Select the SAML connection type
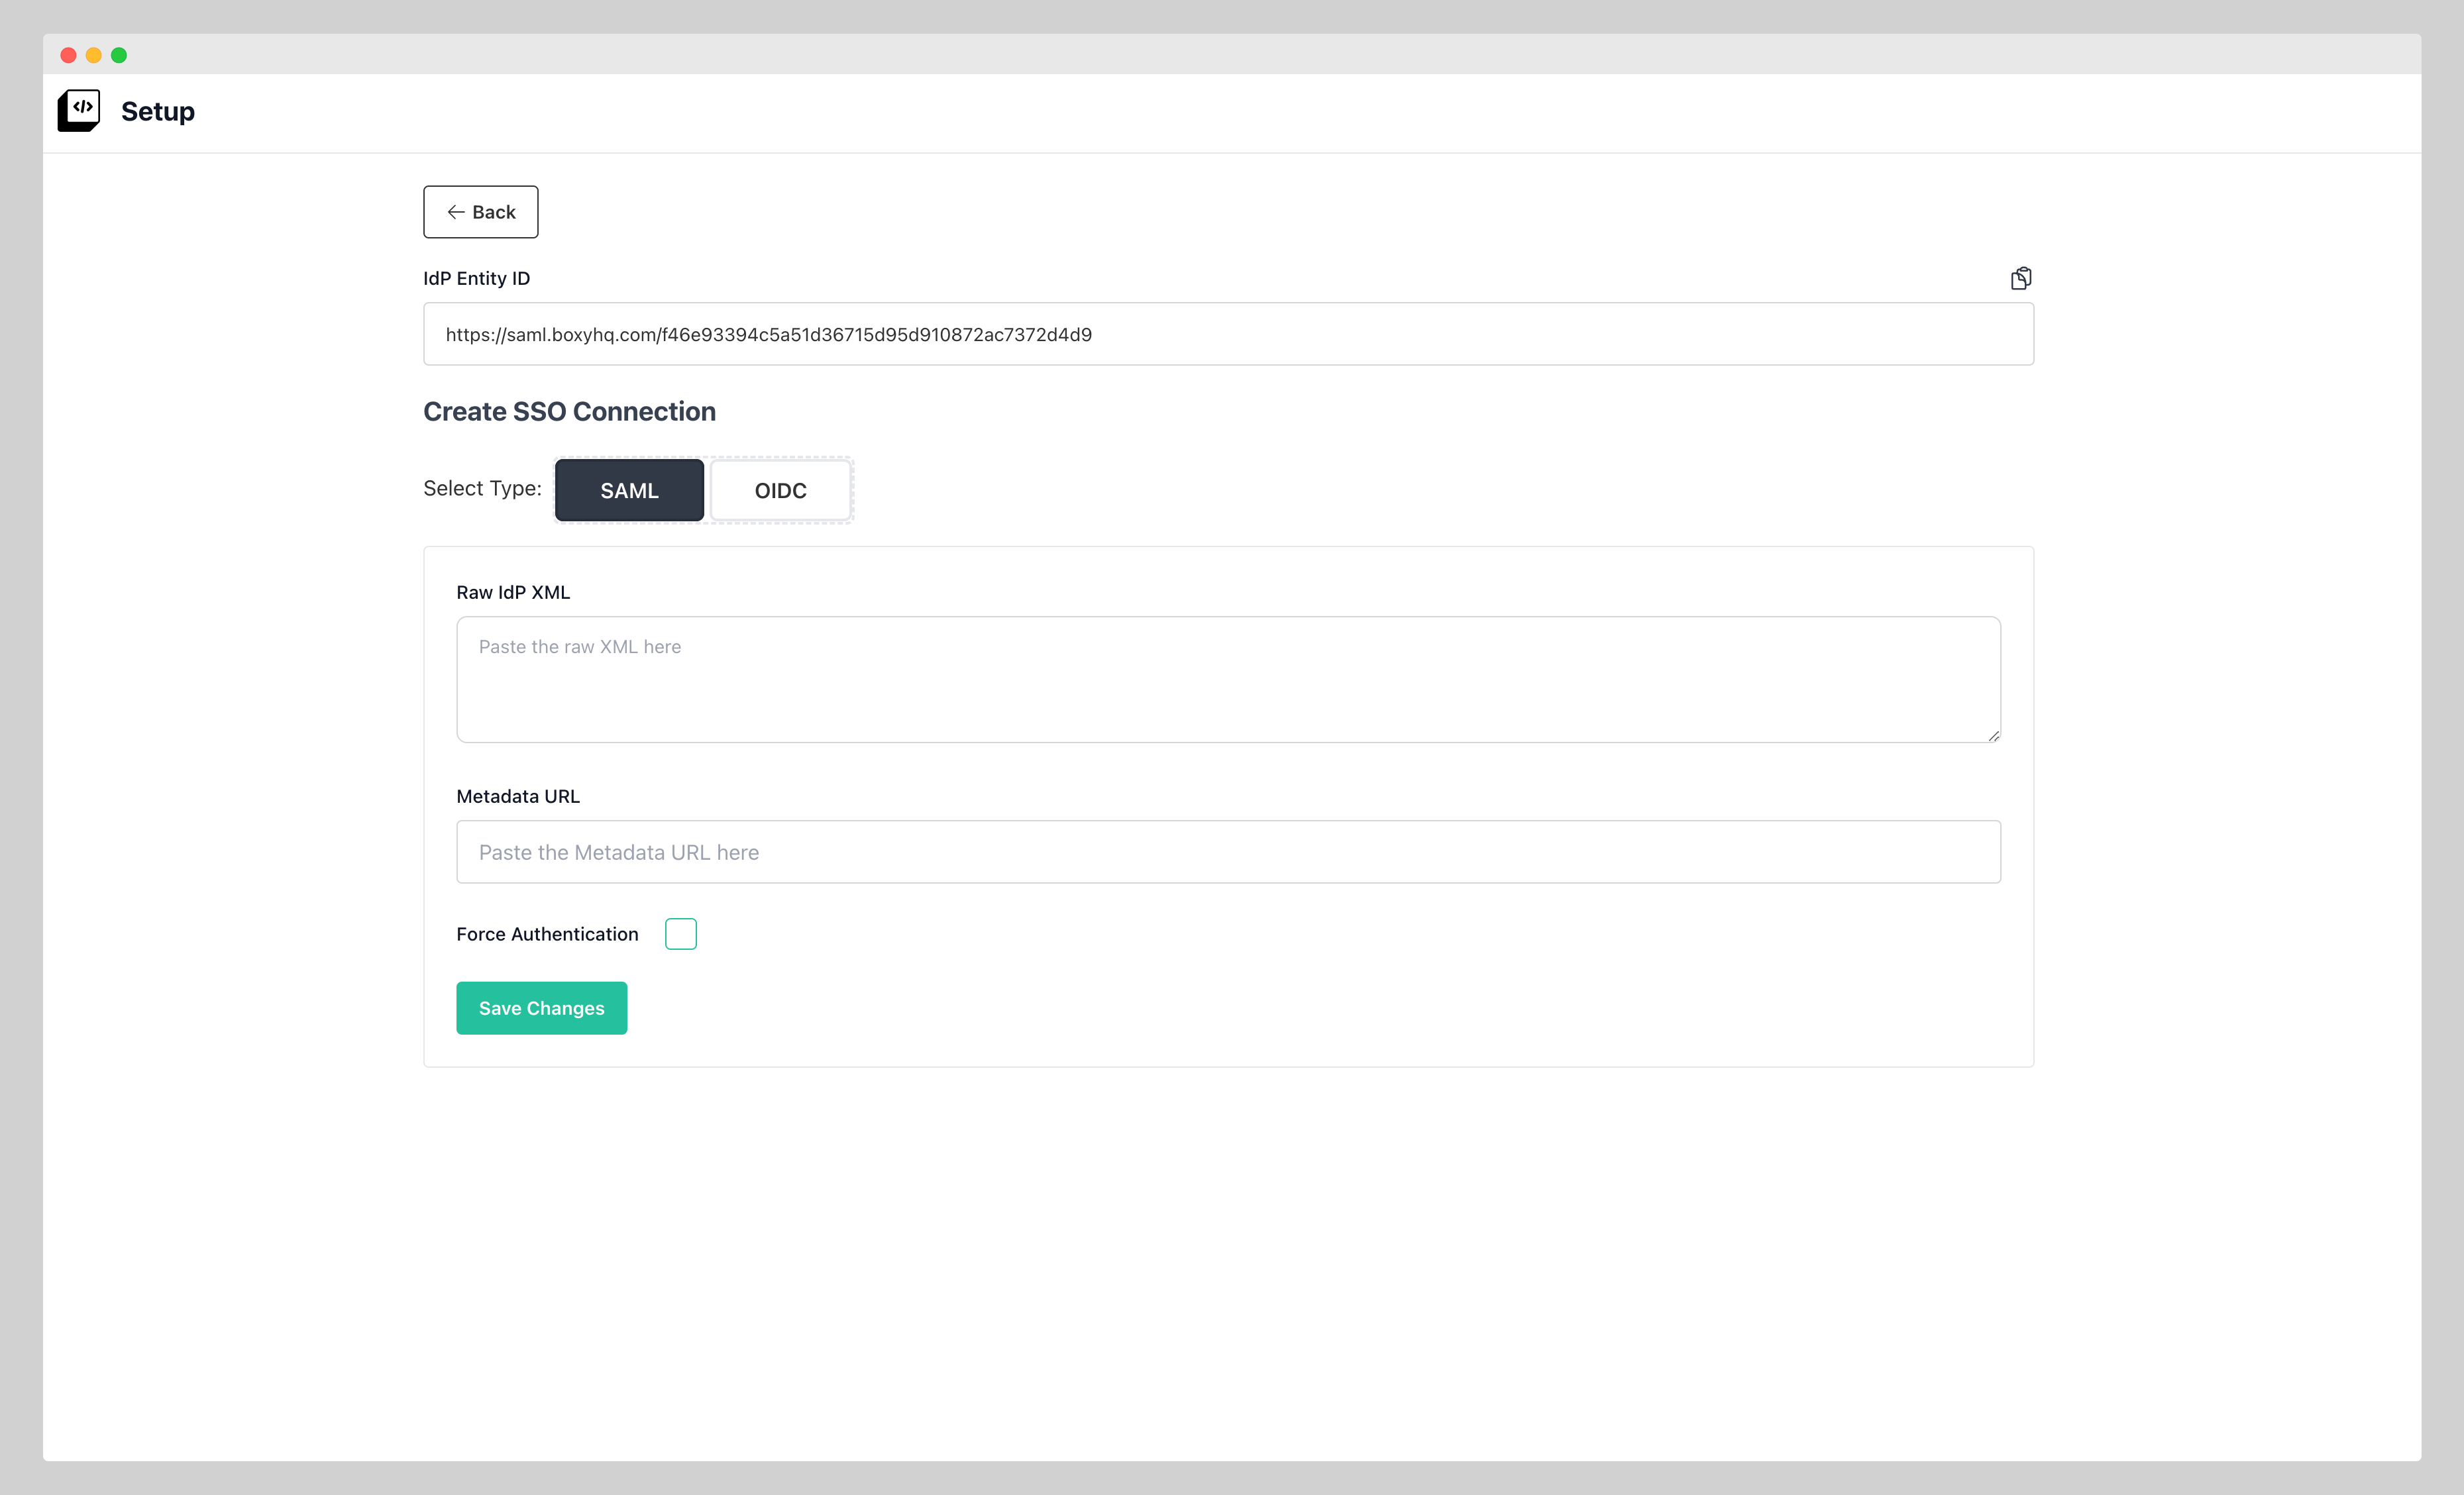 tap(629, 490)
